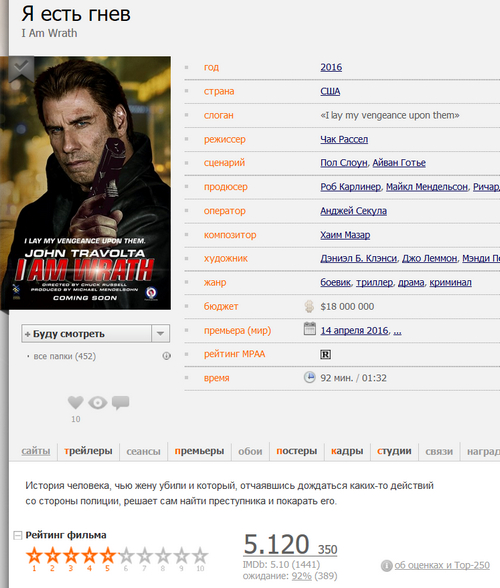
Task: Open the info icon beside все папки
Action: coord(166,356)
